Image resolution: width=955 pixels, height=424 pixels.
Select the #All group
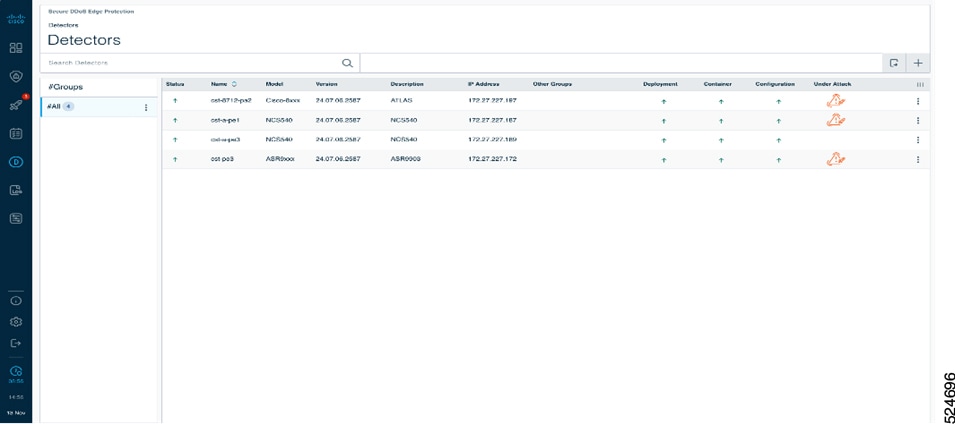point(99,107)
